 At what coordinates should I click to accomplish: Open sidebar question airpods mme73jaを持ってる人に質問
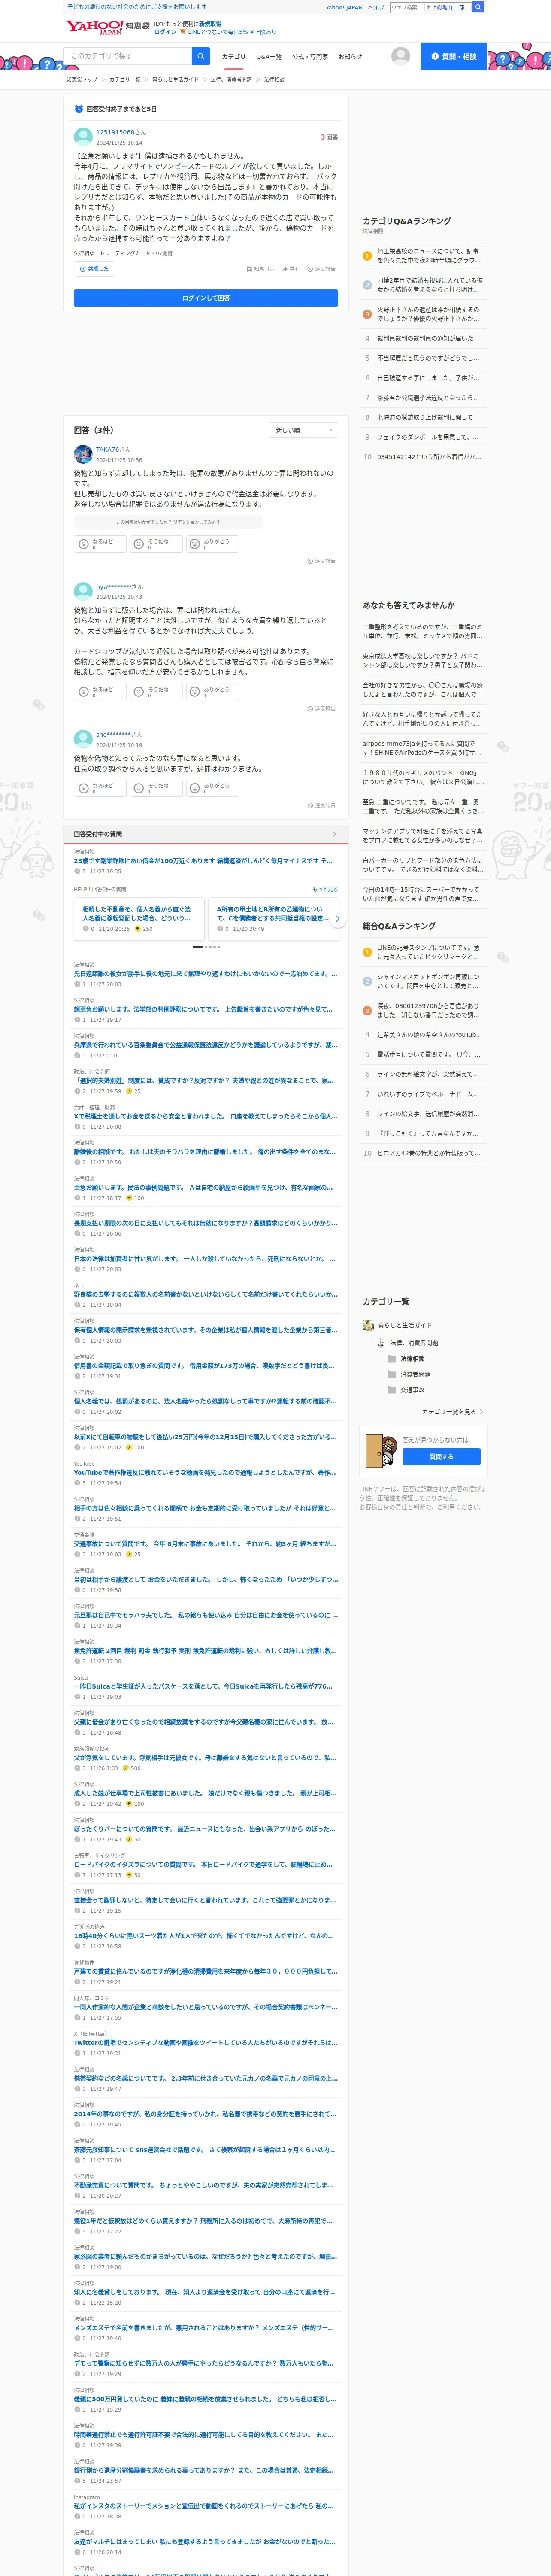(x=423, y=748)
